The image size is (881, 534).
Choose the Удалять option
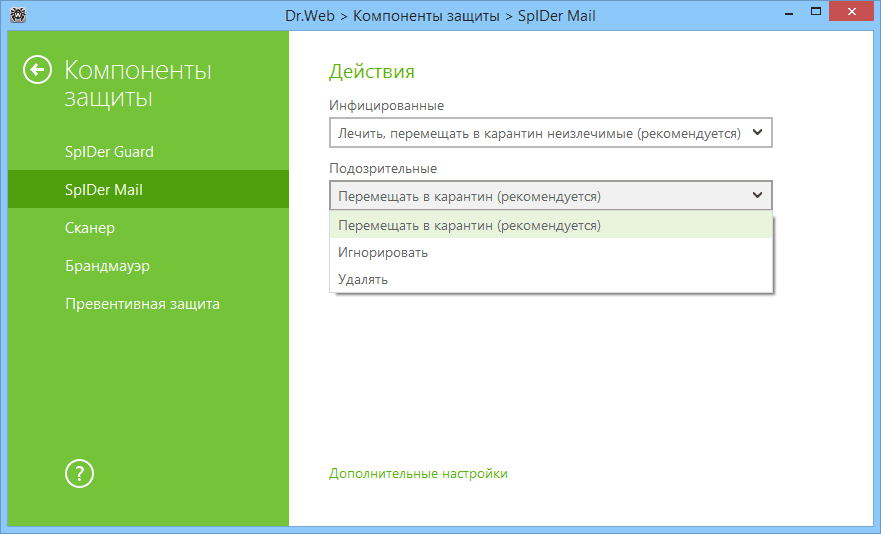pos(551,279)
